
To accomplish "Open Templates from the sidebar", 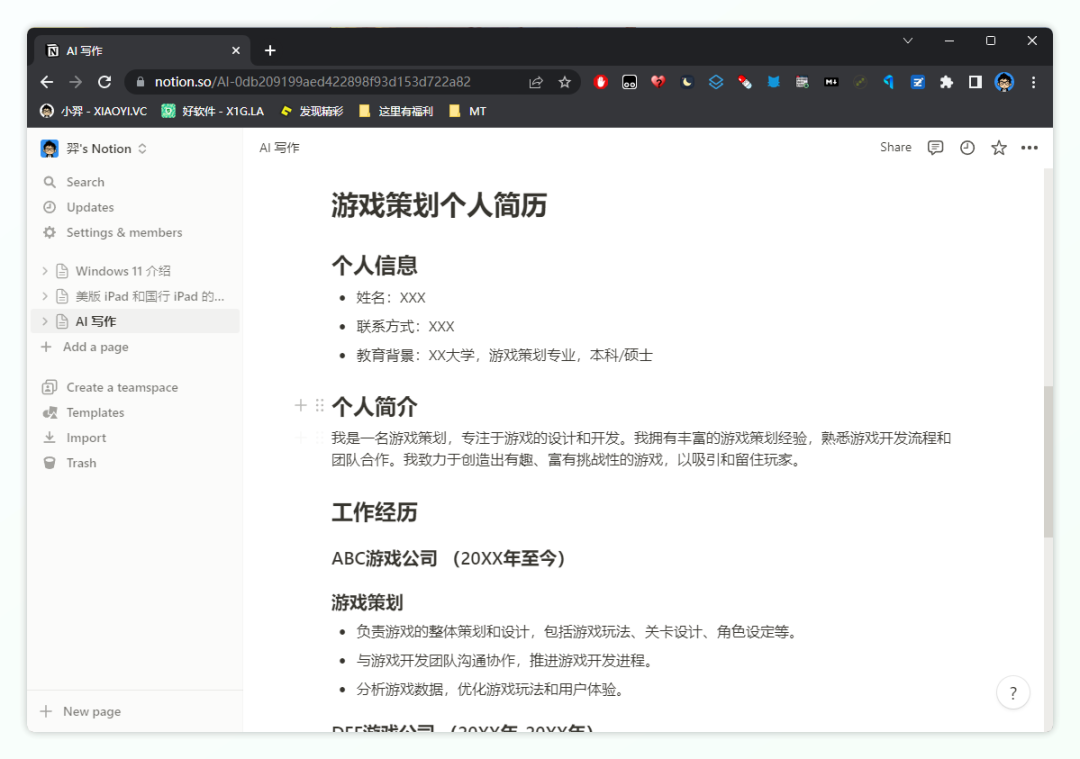I will tap(95, 413).
